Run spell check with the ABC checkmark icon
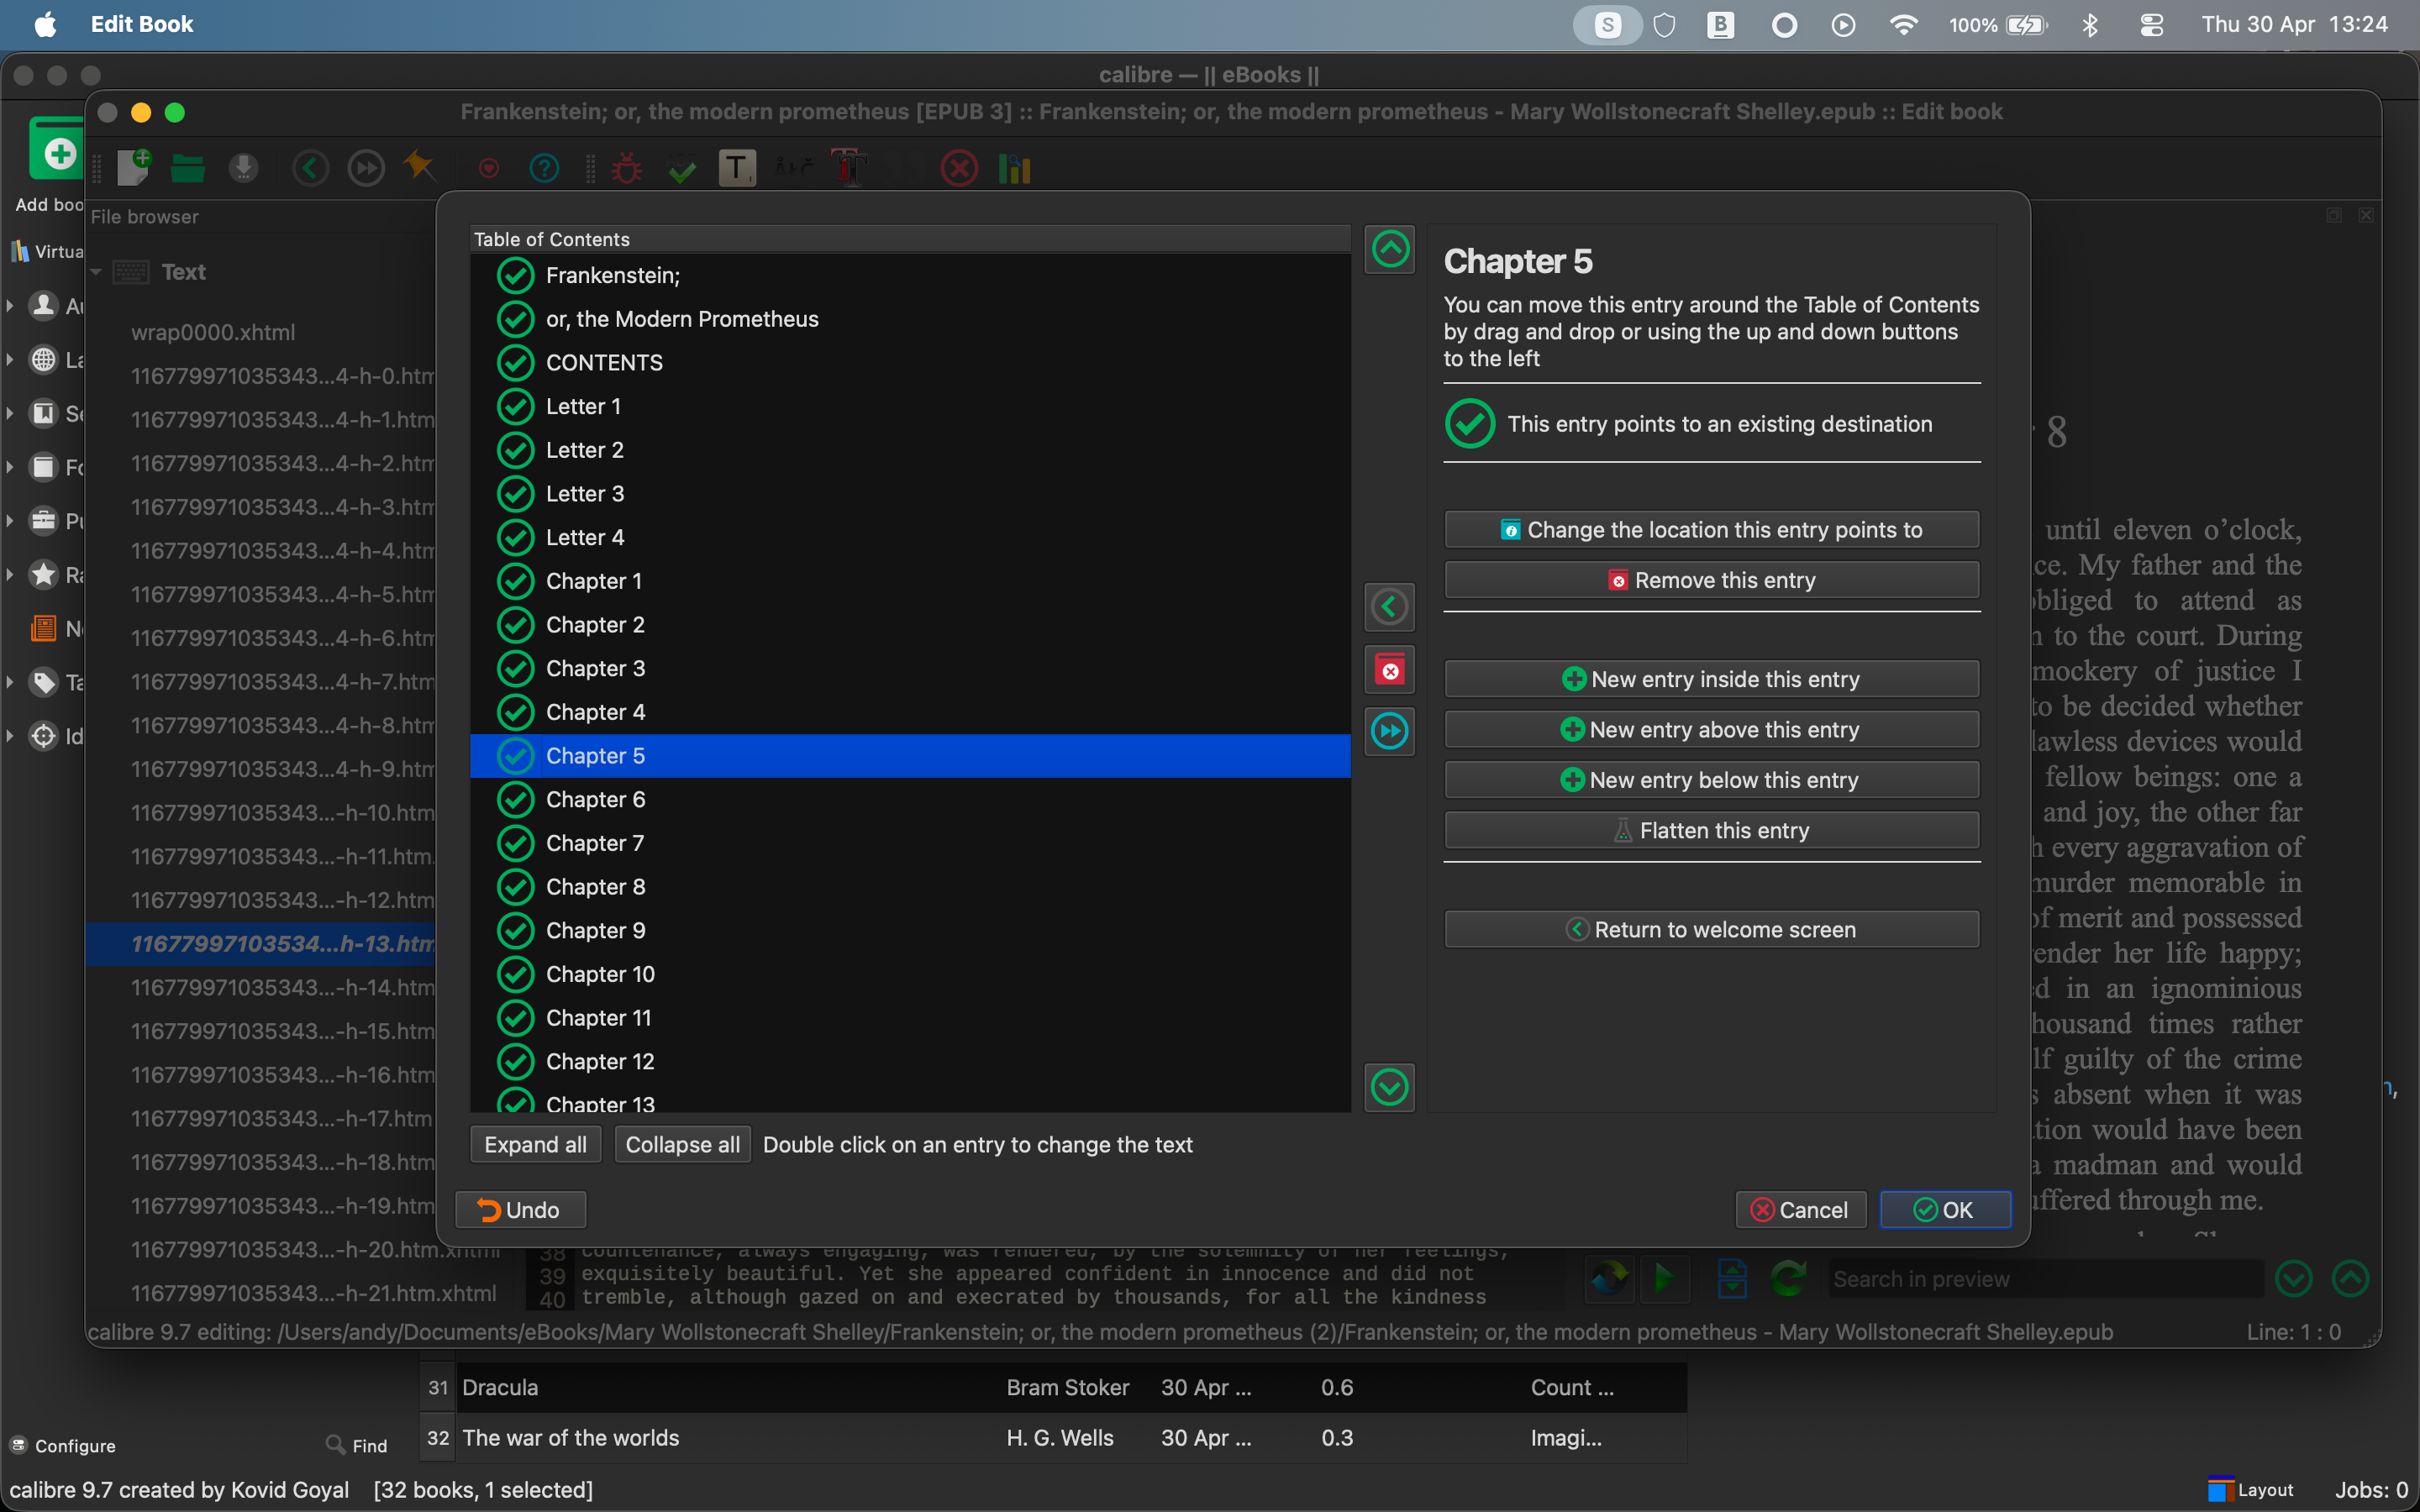The width and height of the screenshot is (2420, 1512). pos(682,167)
